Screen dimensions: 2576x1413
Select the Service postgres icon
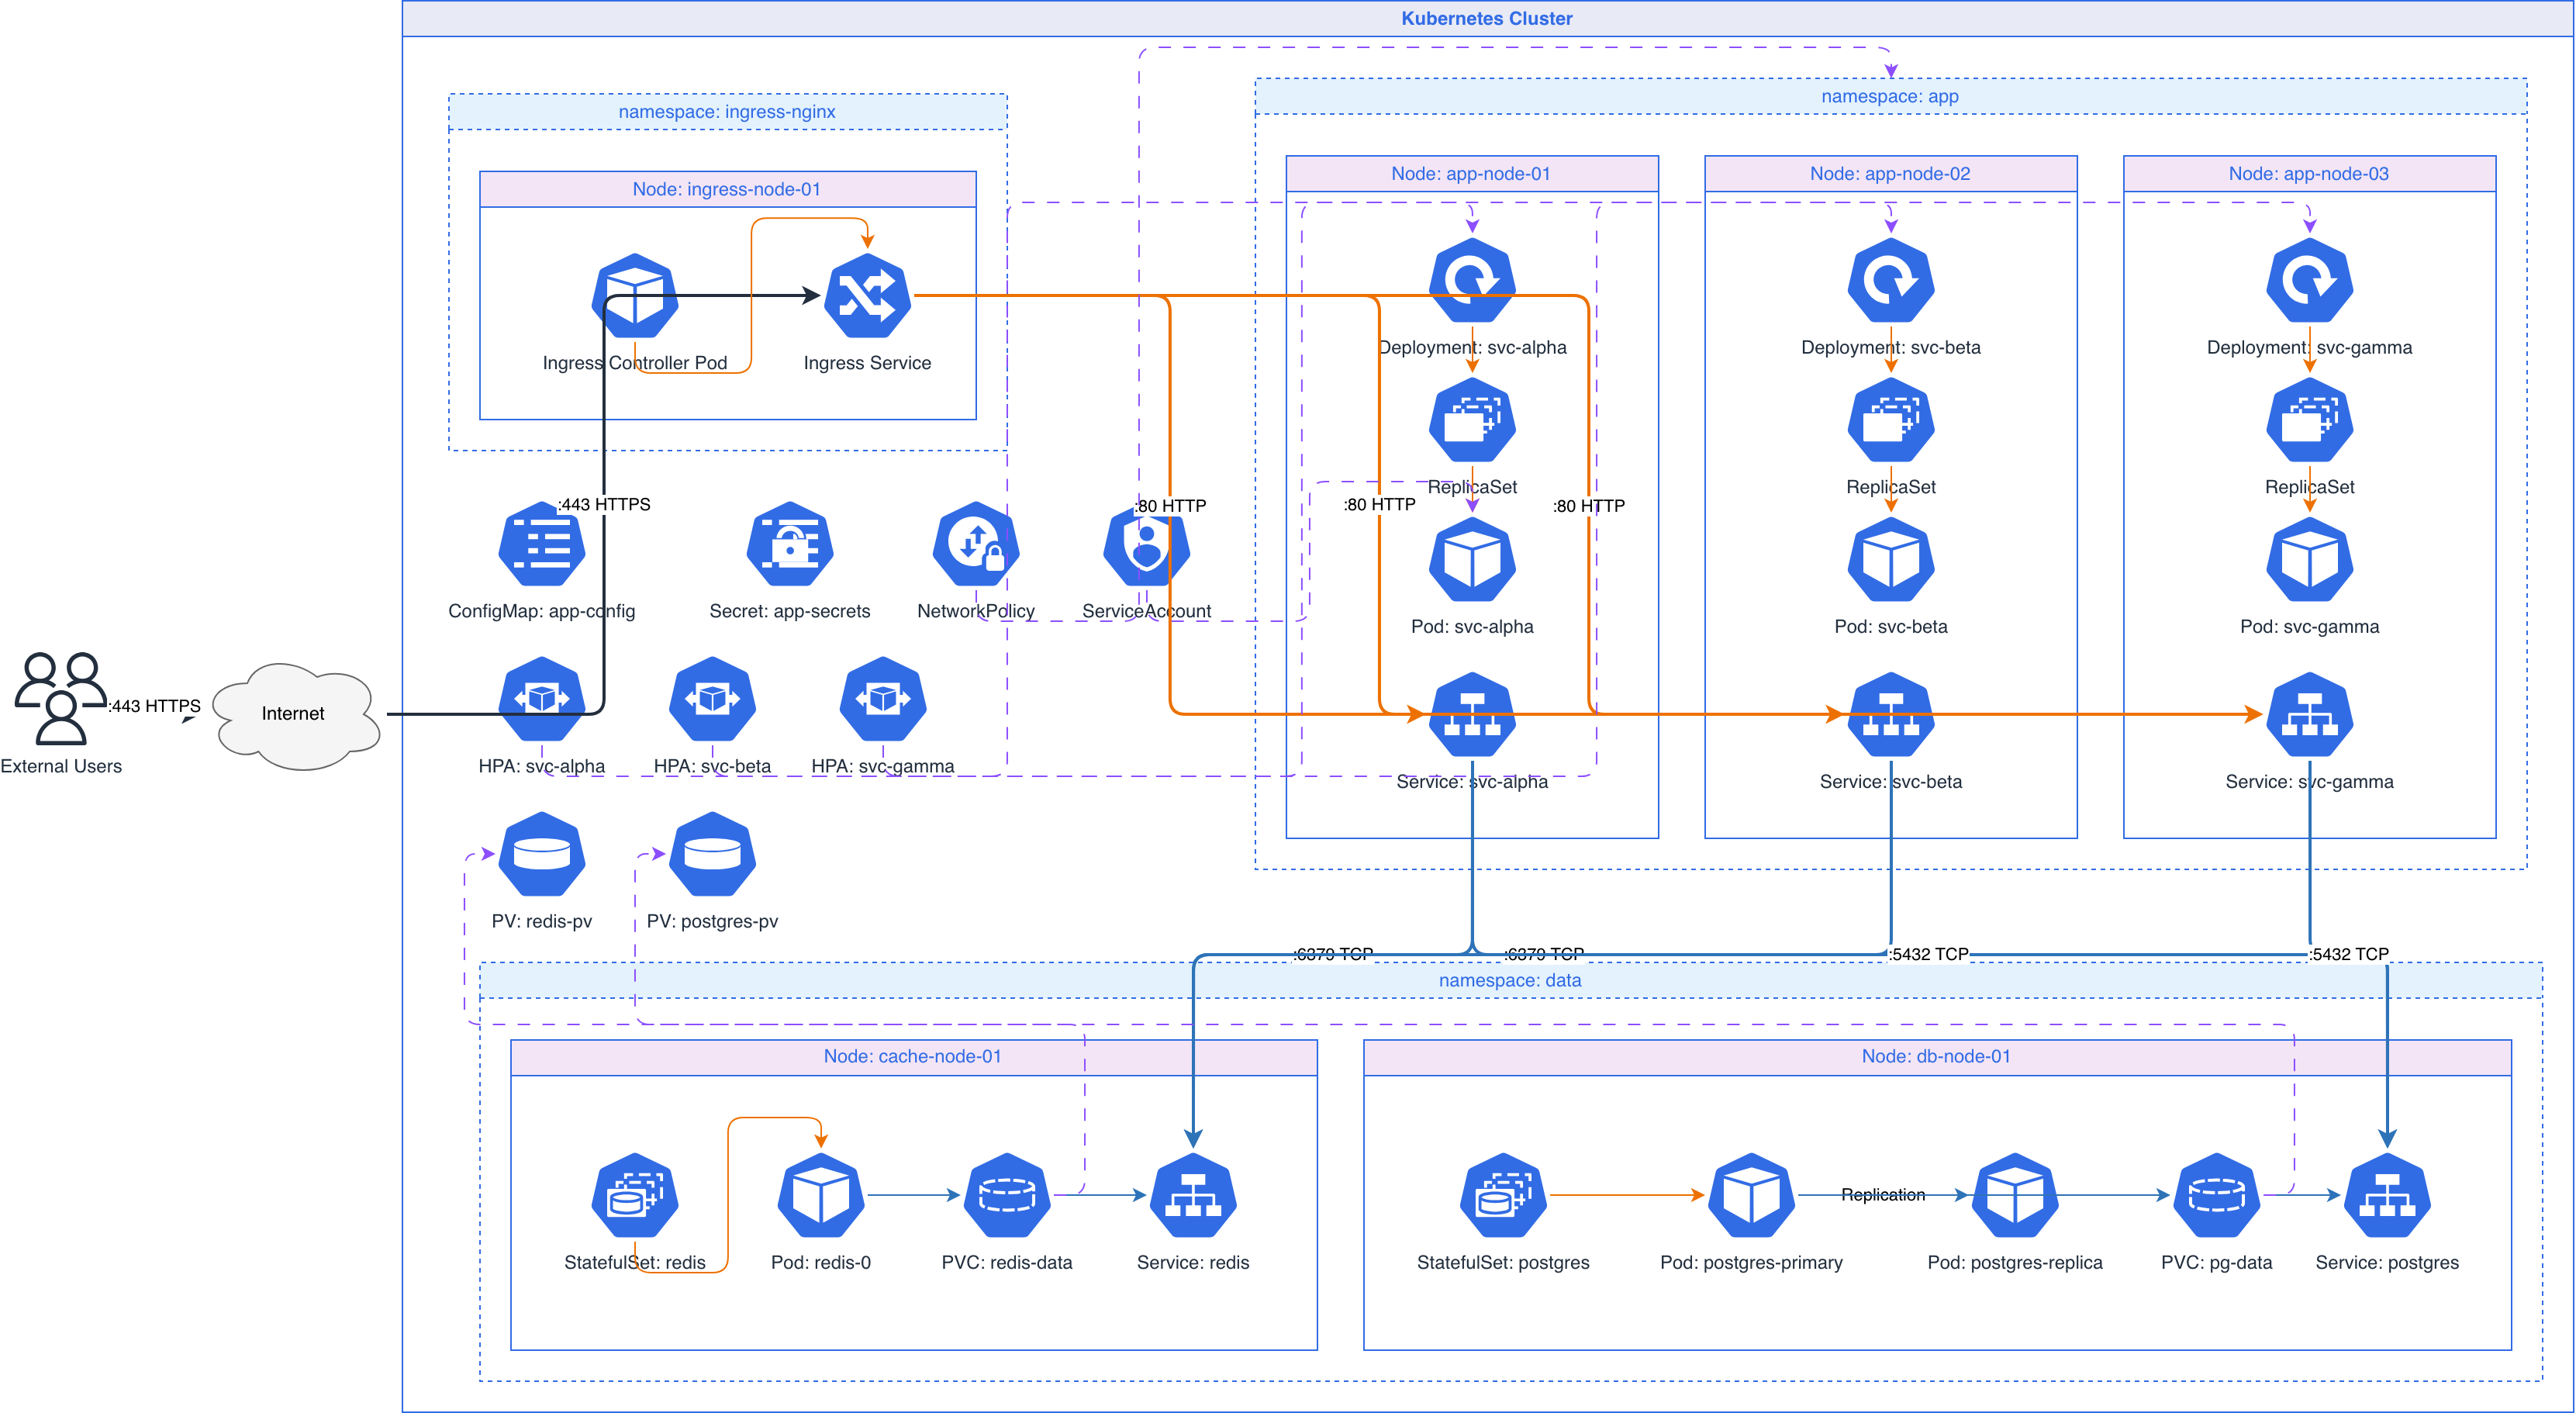[x=2387, y=1195]
